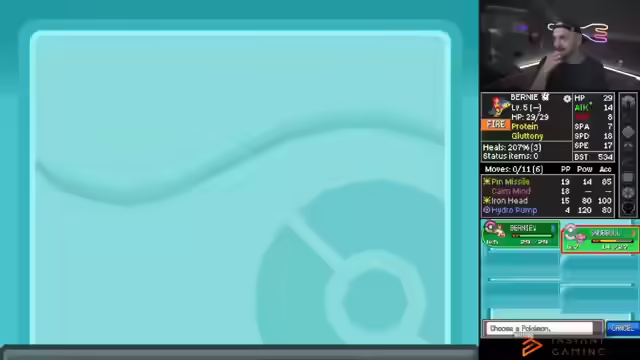Click the bottommost badge in the badge column

[x=628, y=208]
